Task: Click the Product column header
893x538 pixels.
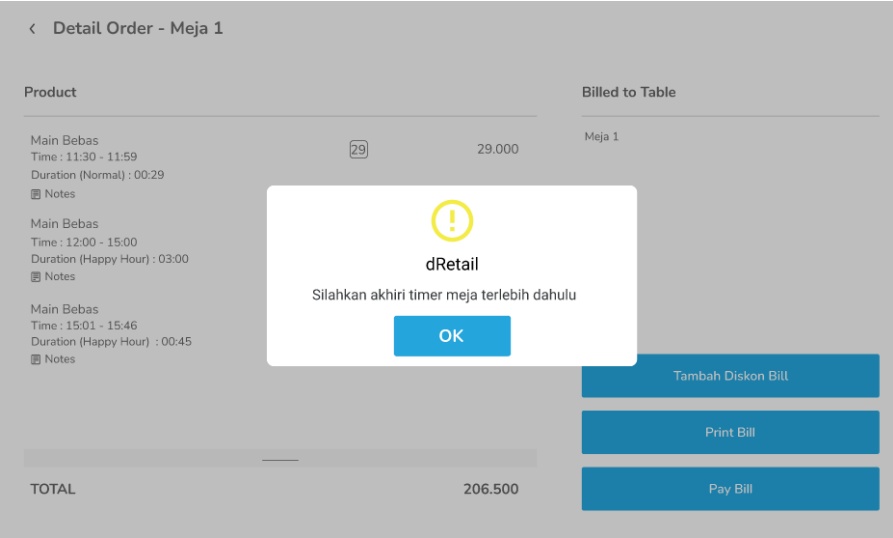Action: click(x=50, y=92)
